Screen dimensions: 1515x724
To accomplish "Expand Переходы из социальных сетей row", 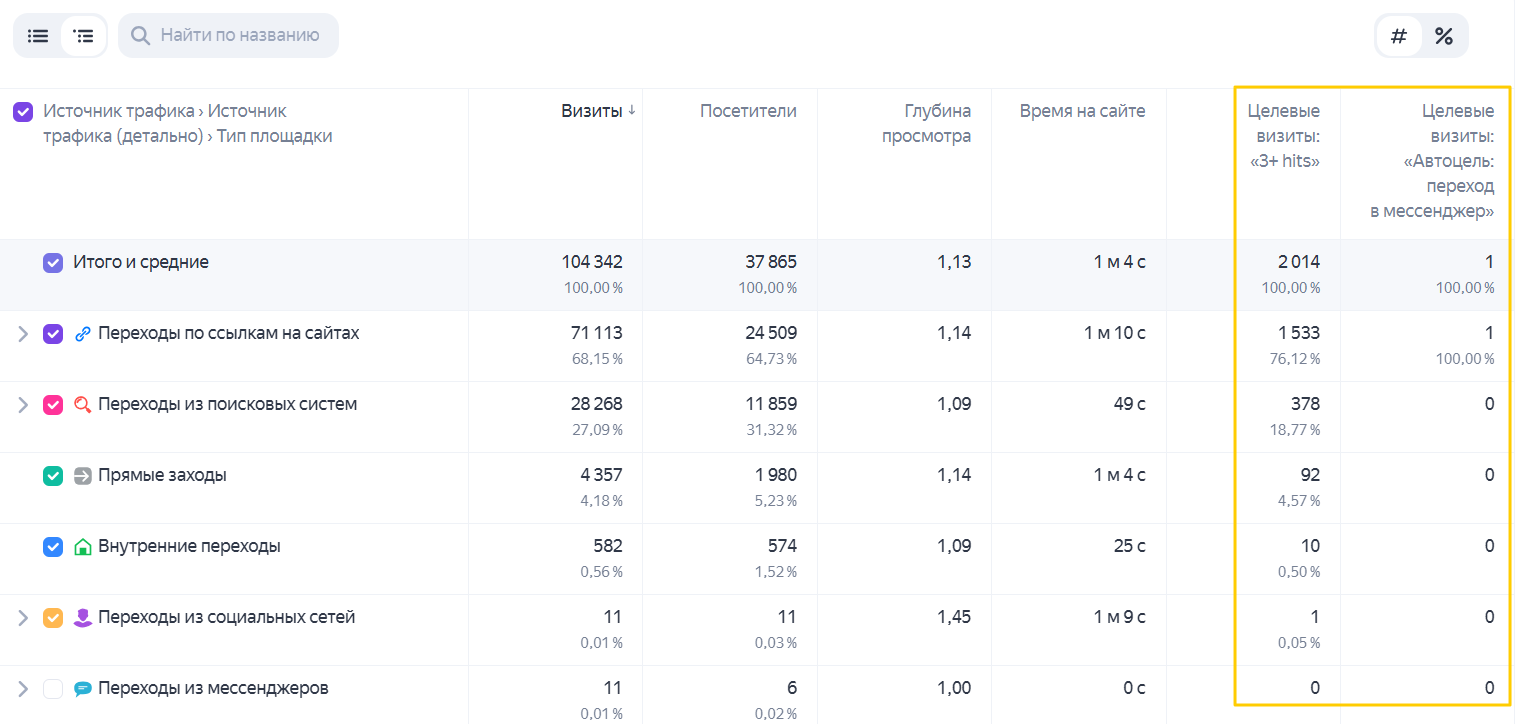I will 23,618.
